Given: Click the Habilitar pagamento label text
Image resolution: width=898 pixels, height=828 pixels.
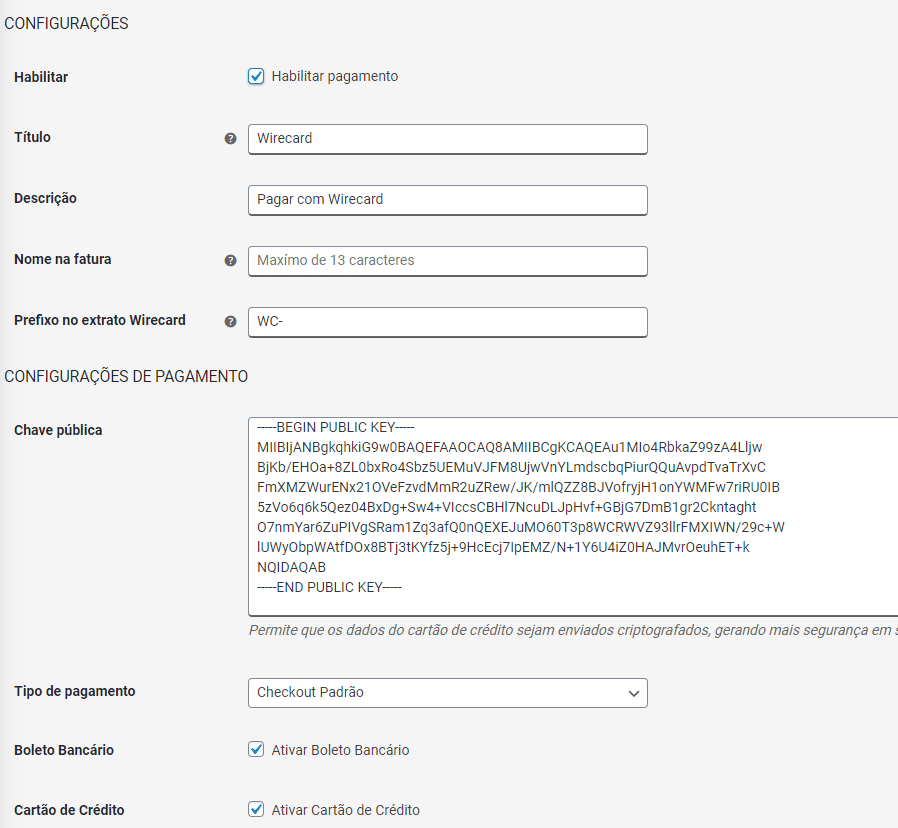Looking at the screenshot, I should click(334, 76).
